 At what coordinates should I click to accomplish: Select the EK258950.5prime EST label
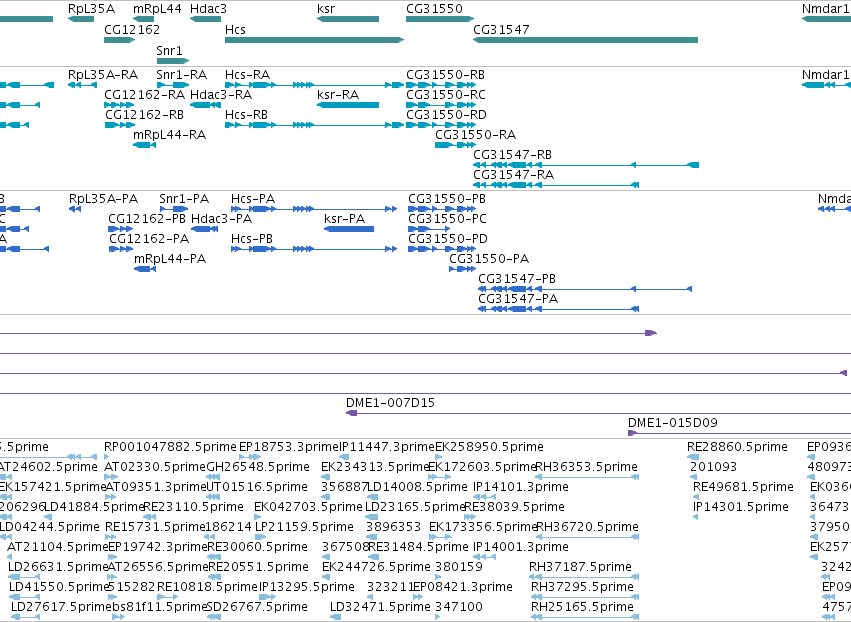489,447
